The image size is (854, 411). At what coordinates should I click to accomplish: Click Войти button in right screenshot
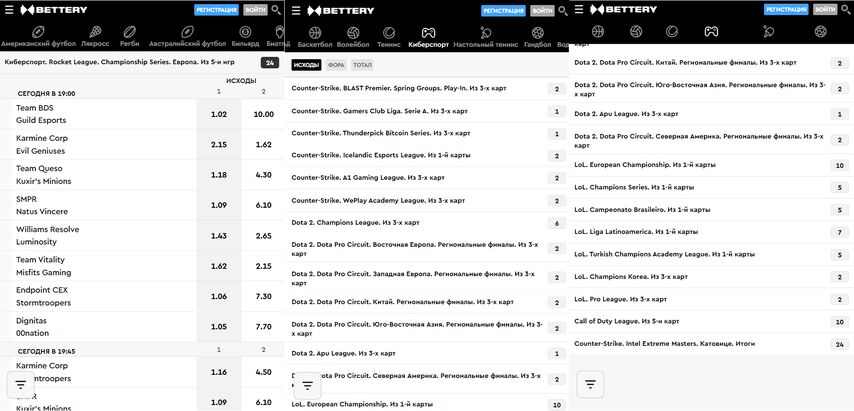825,9
